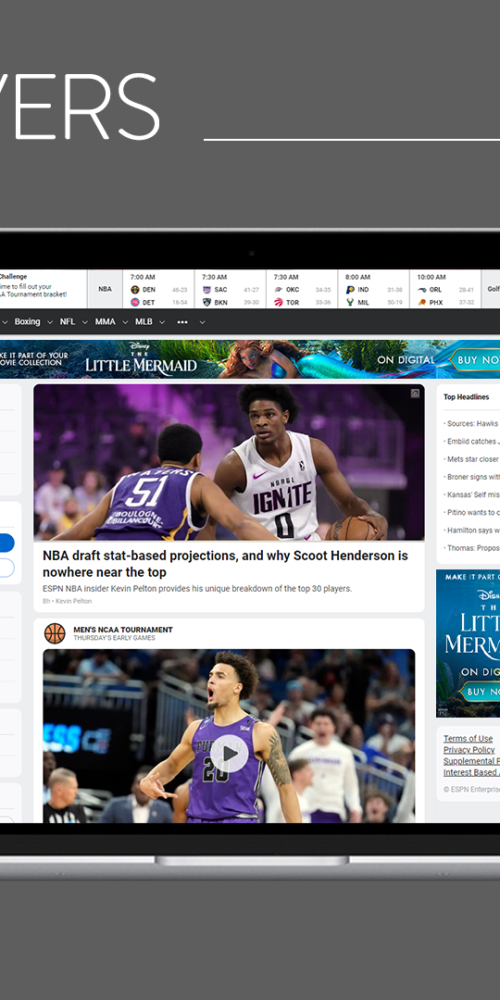The width and height of the screenshot is (500, 1000).
Task: Open the 'Sources: Hawks' headline
Action: tap(472, 423)
